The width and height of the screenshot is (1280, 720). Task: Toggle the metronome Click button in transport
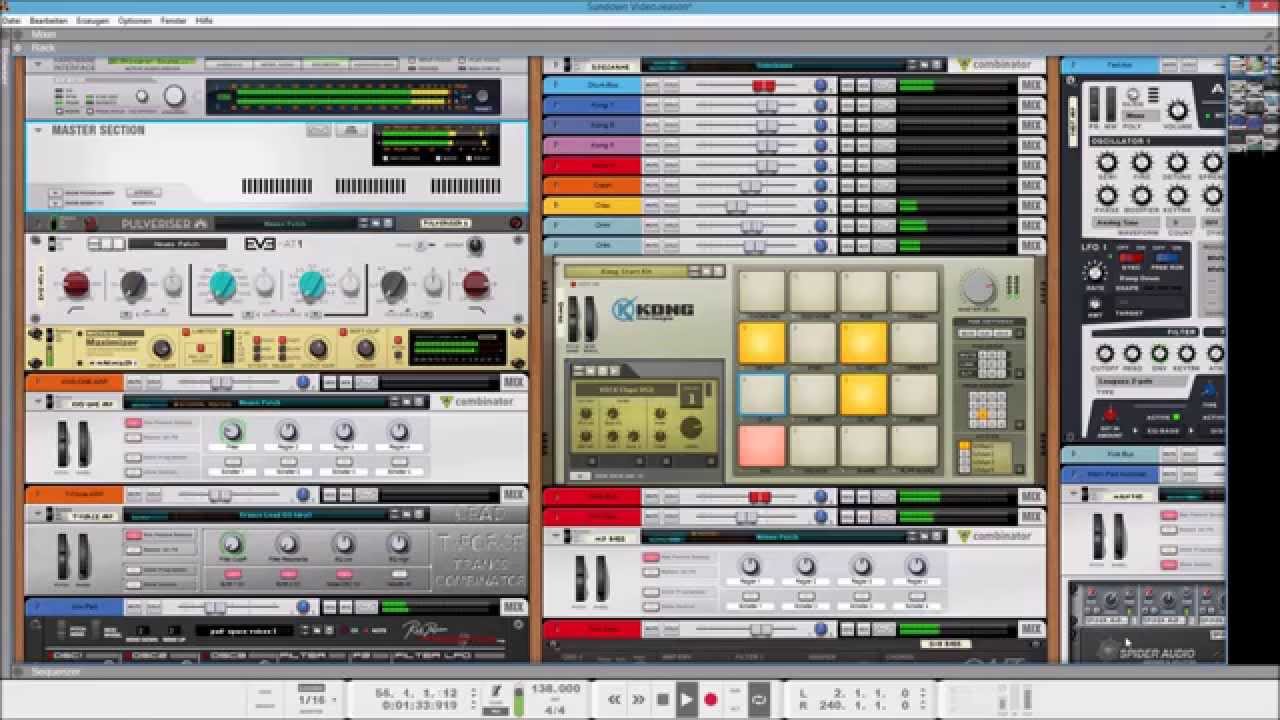click(x=494, y=692)
